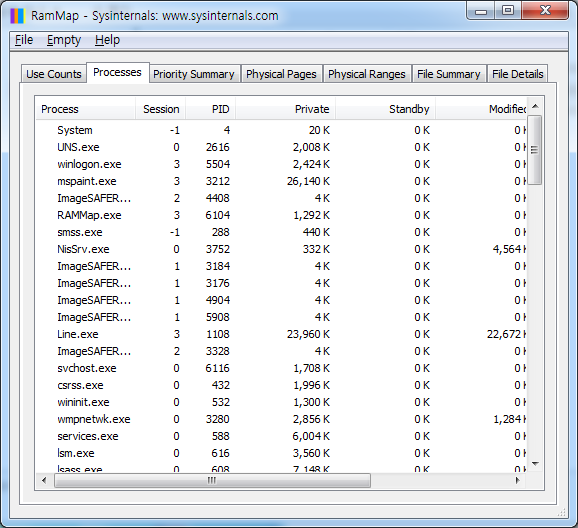This screenshot has height=528, width=578.
Task: Select the csrss.exe row
Action: 281,385
